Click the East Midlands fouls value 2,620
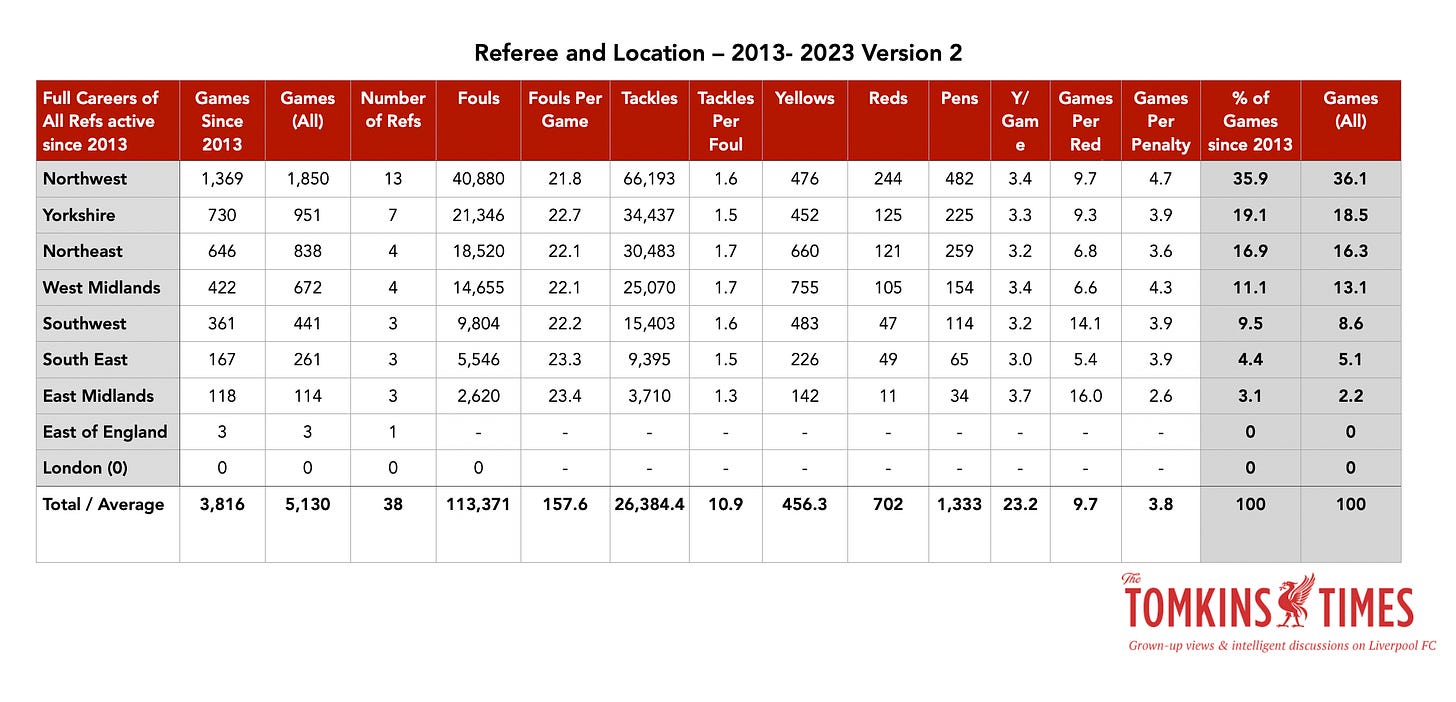This screenshot has width=1456, height=702. point(478,395)
